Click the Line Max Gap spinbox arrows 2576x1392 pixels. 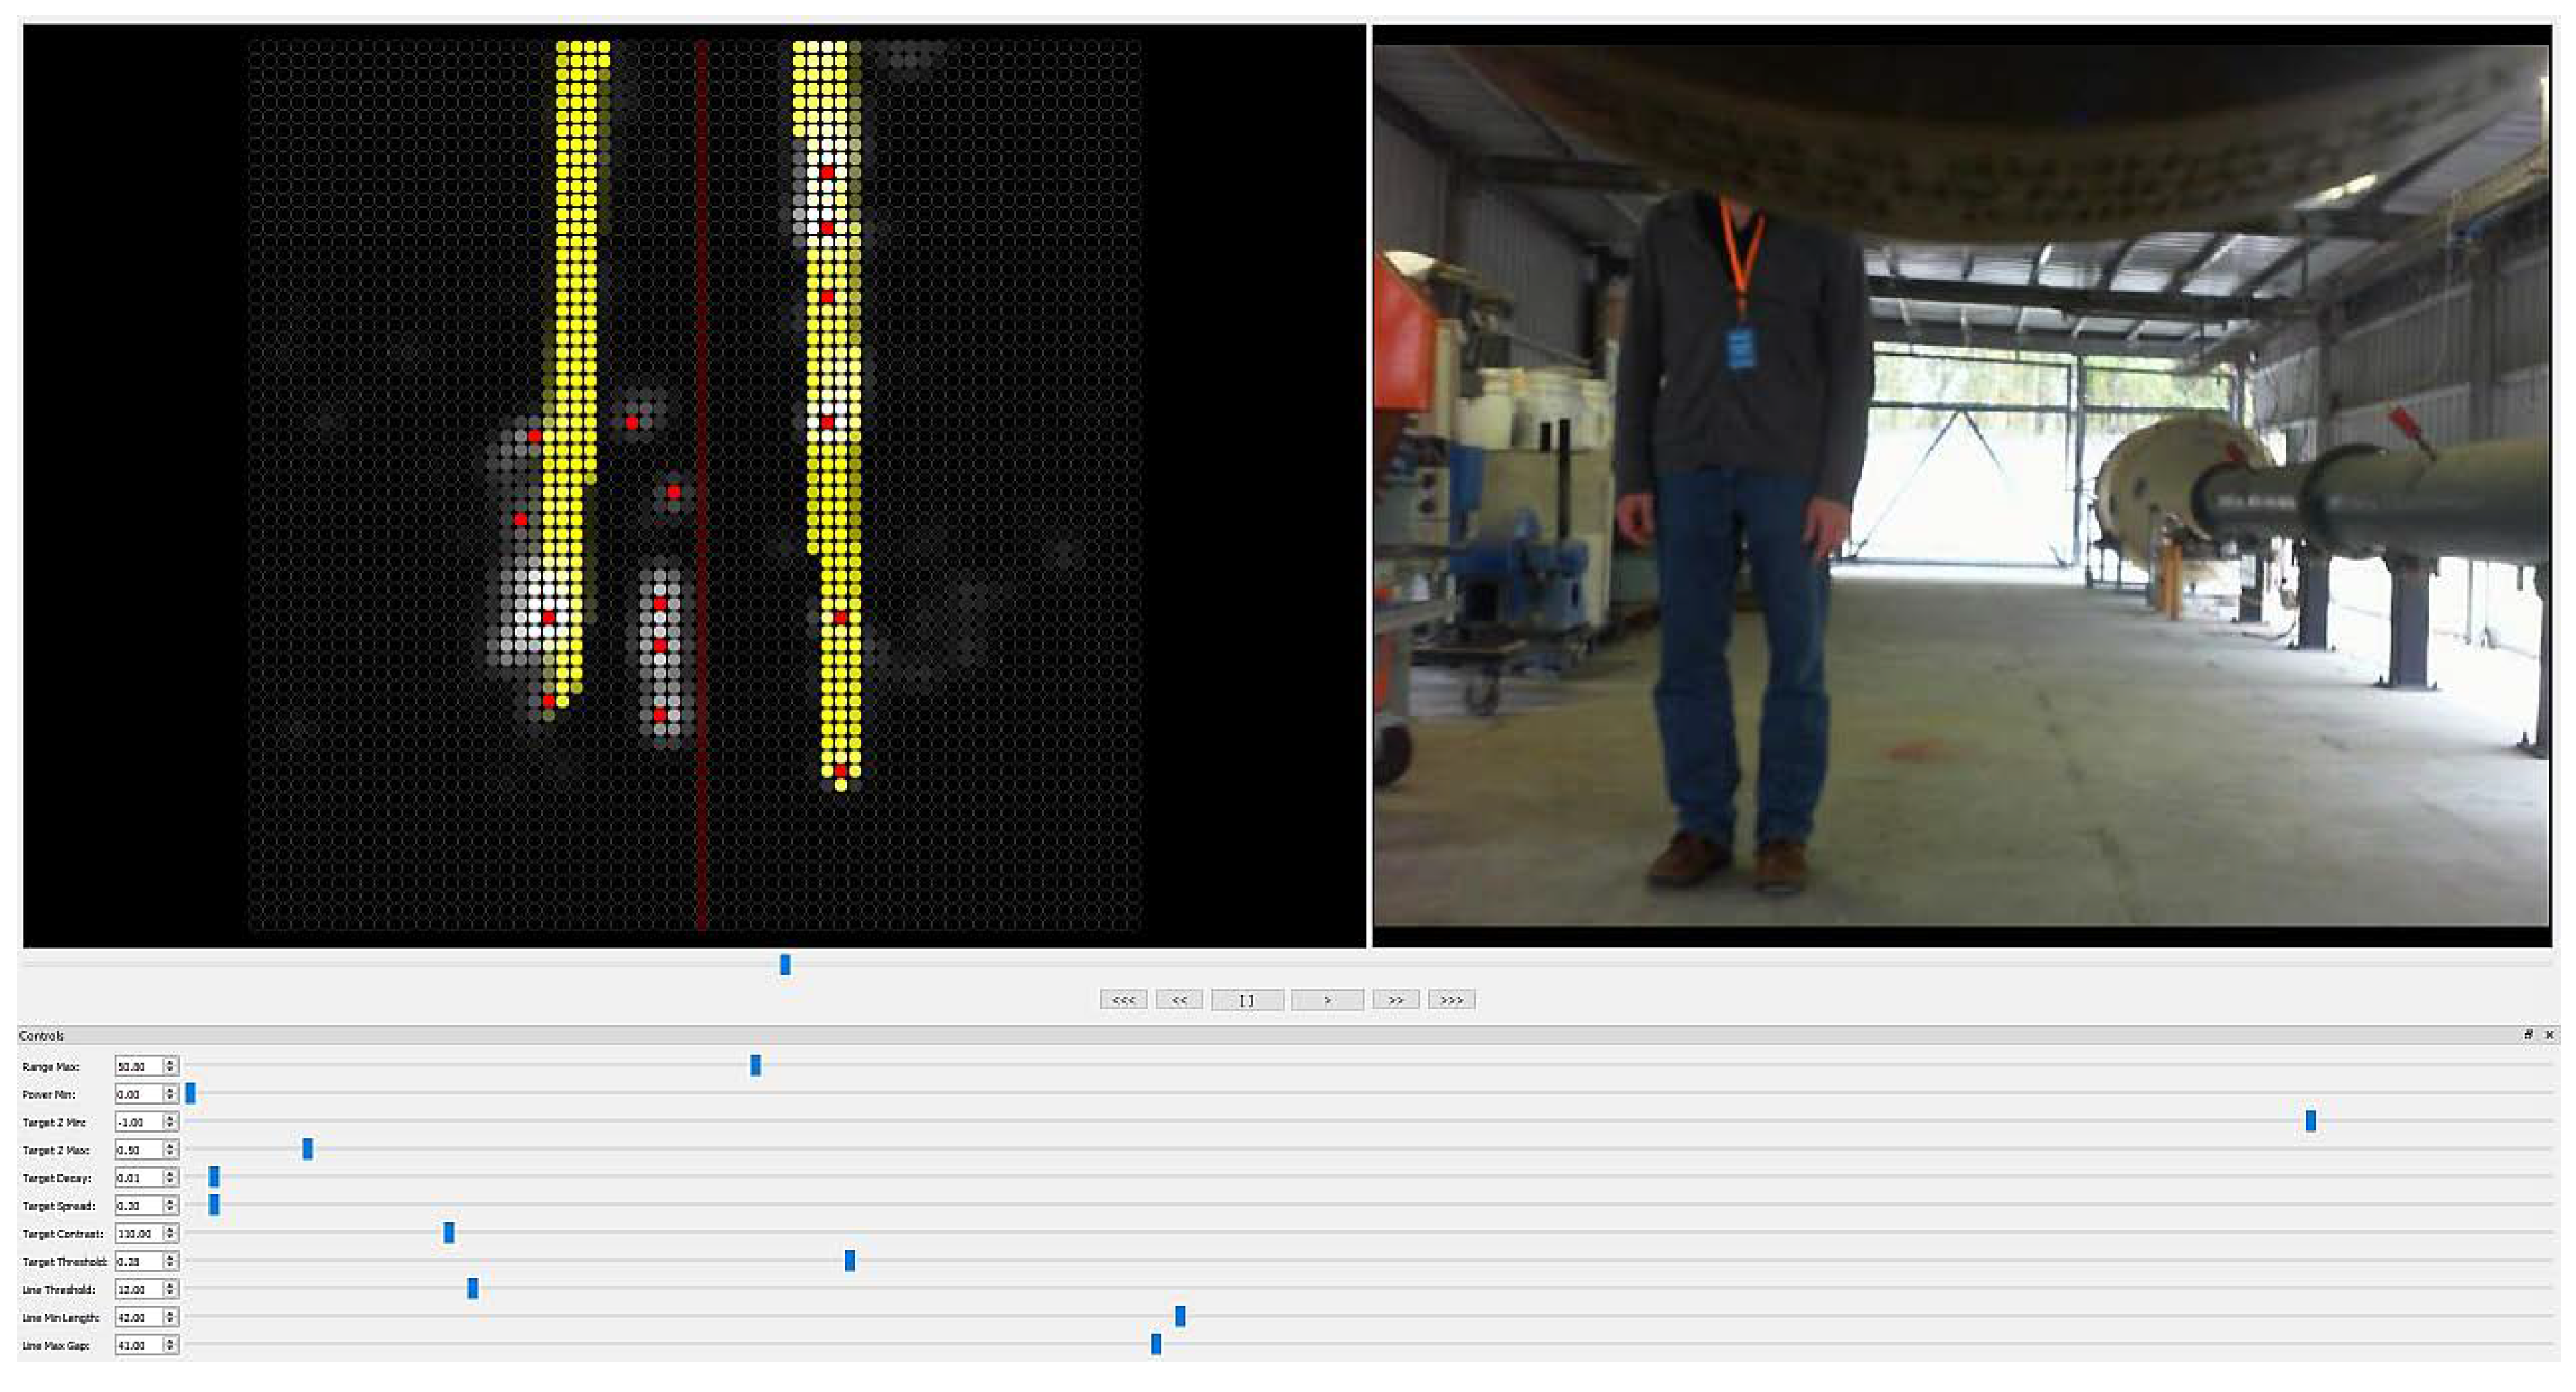[170, 1346]
